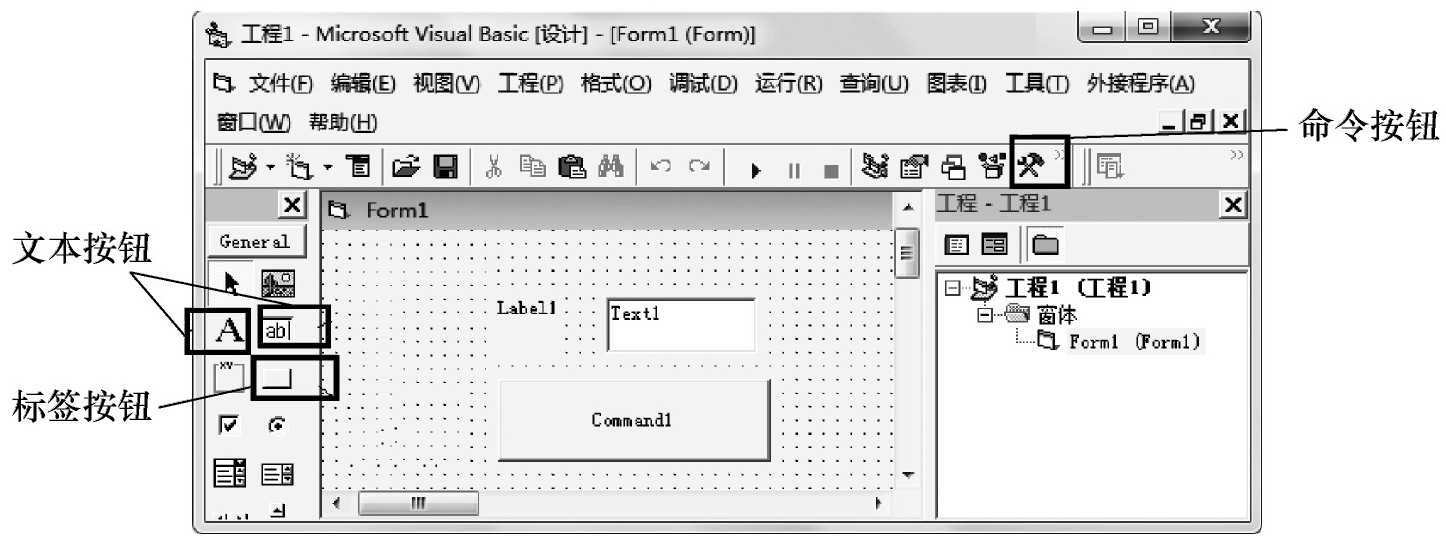Open the 调试(D) menu
This screenshot has width=1446, height=538.
(x=703, y=84)
